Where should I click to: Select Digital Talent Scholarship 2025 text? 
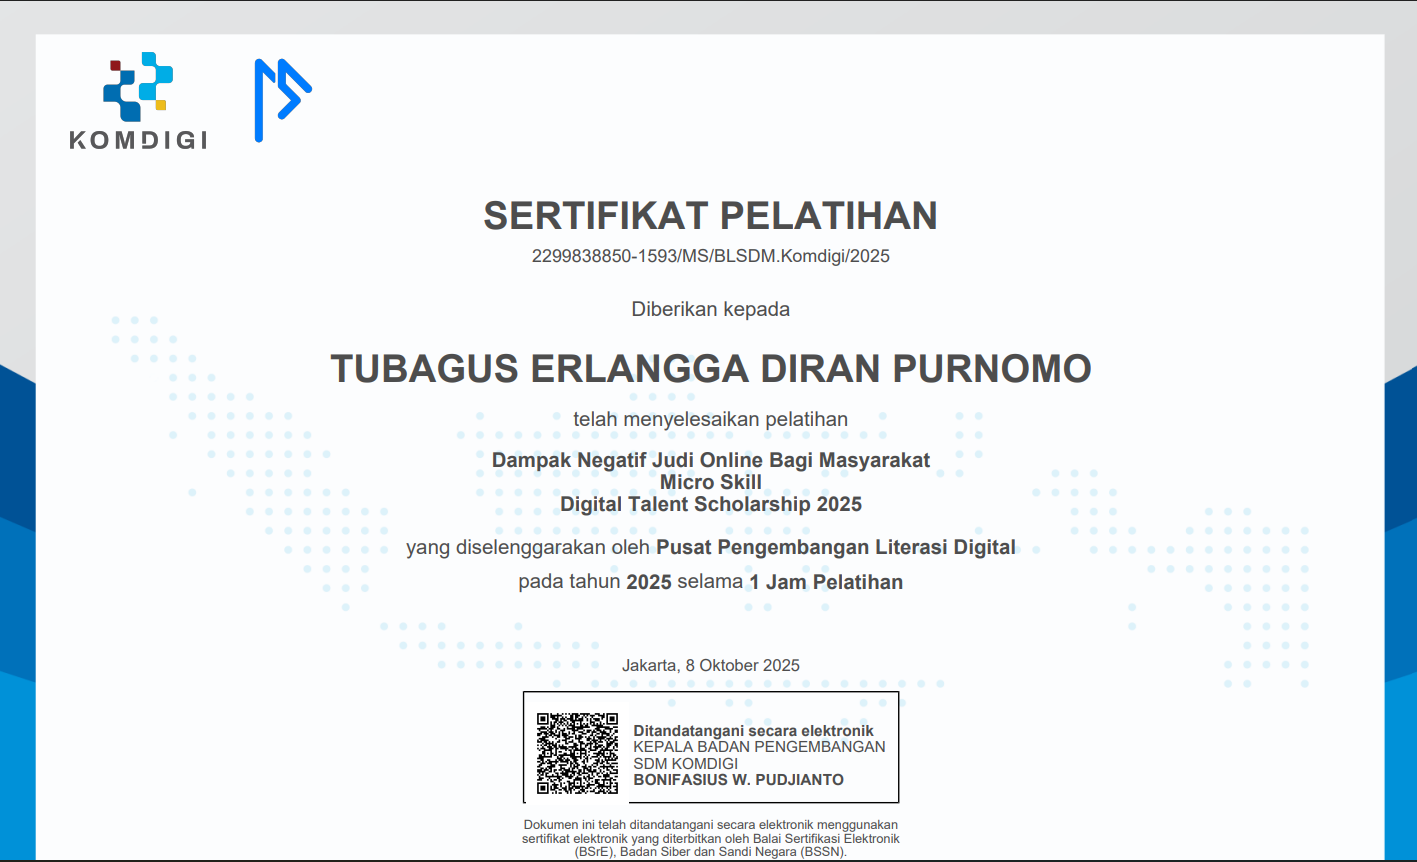pyautogui.click(x=709, y=504)
